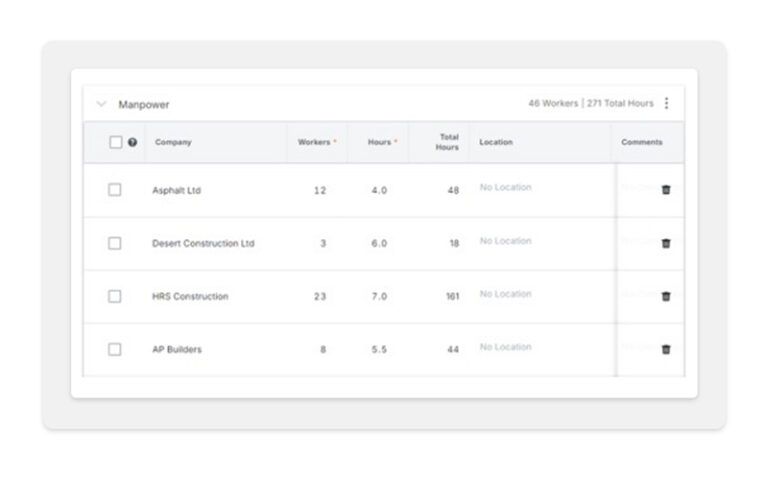
Task: Click the Manpower section title
Action: click(144, 104)
